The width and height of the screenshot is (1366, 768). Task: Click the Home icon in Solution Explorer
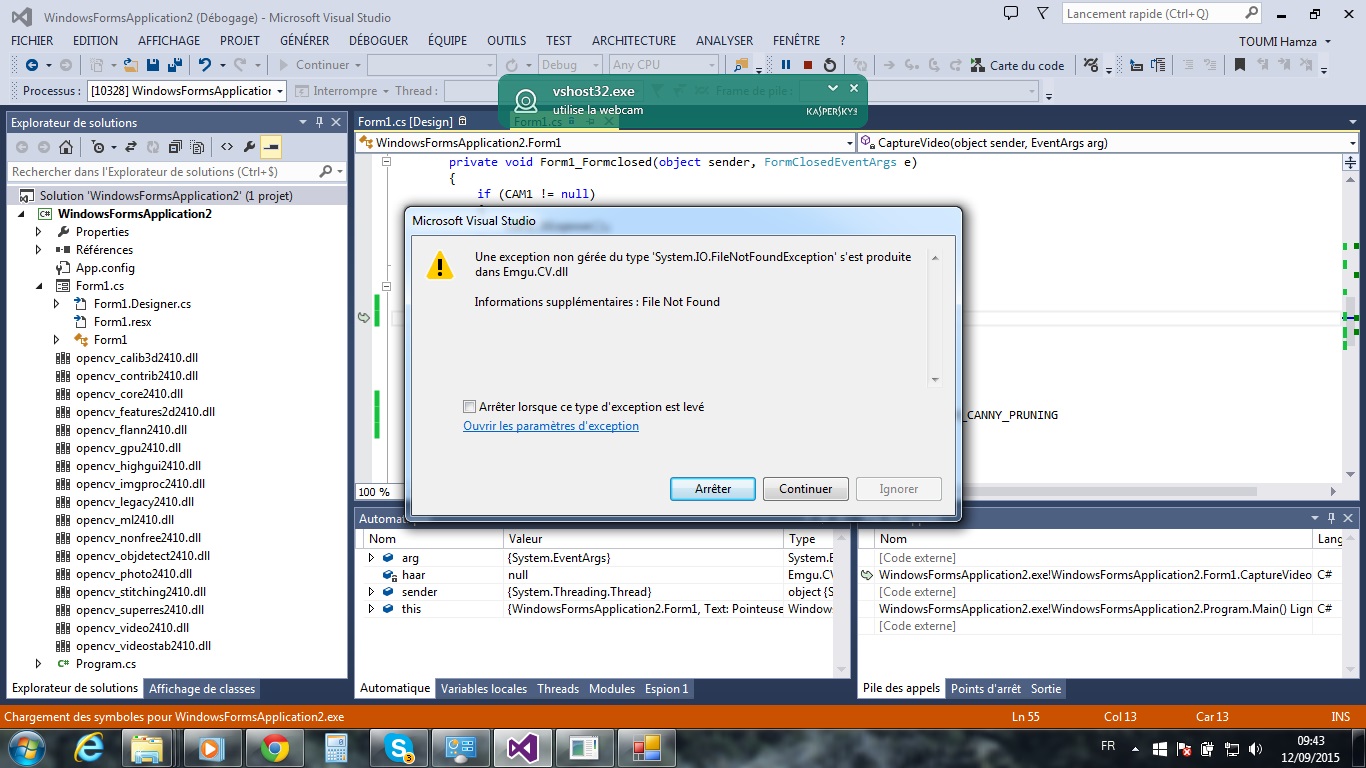click(x=66, y=147)
